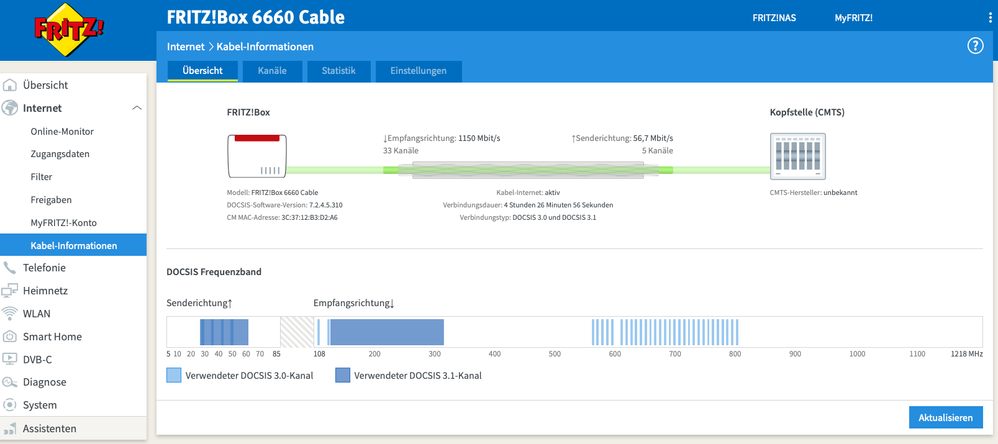Click the DOCSIS 3.1-Kanal legend swatch

point(342,375)
